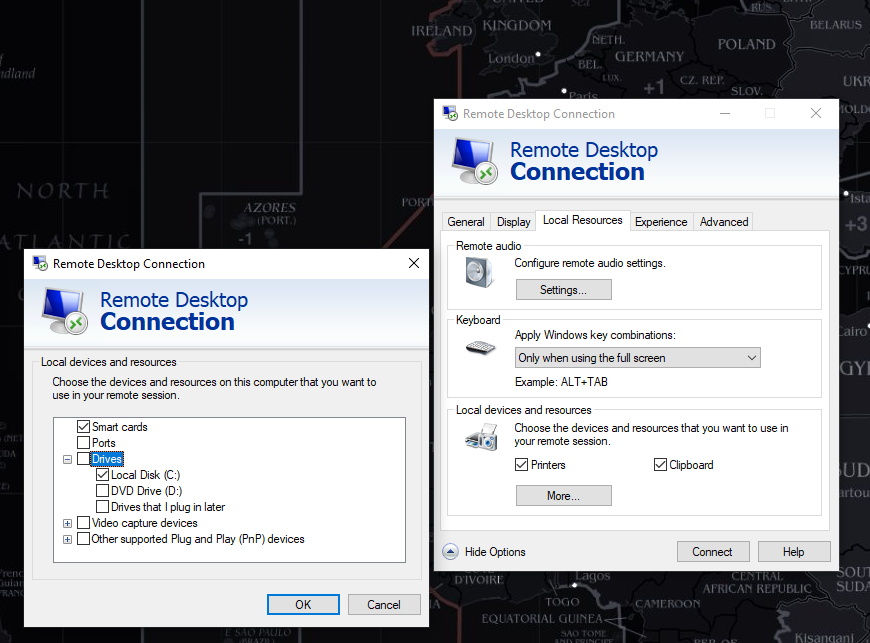Enable the DVD Drive (D:) checkbox
The width and height of the screenshot is (870, 643).
pyautogui.click(x=103, y=491)
